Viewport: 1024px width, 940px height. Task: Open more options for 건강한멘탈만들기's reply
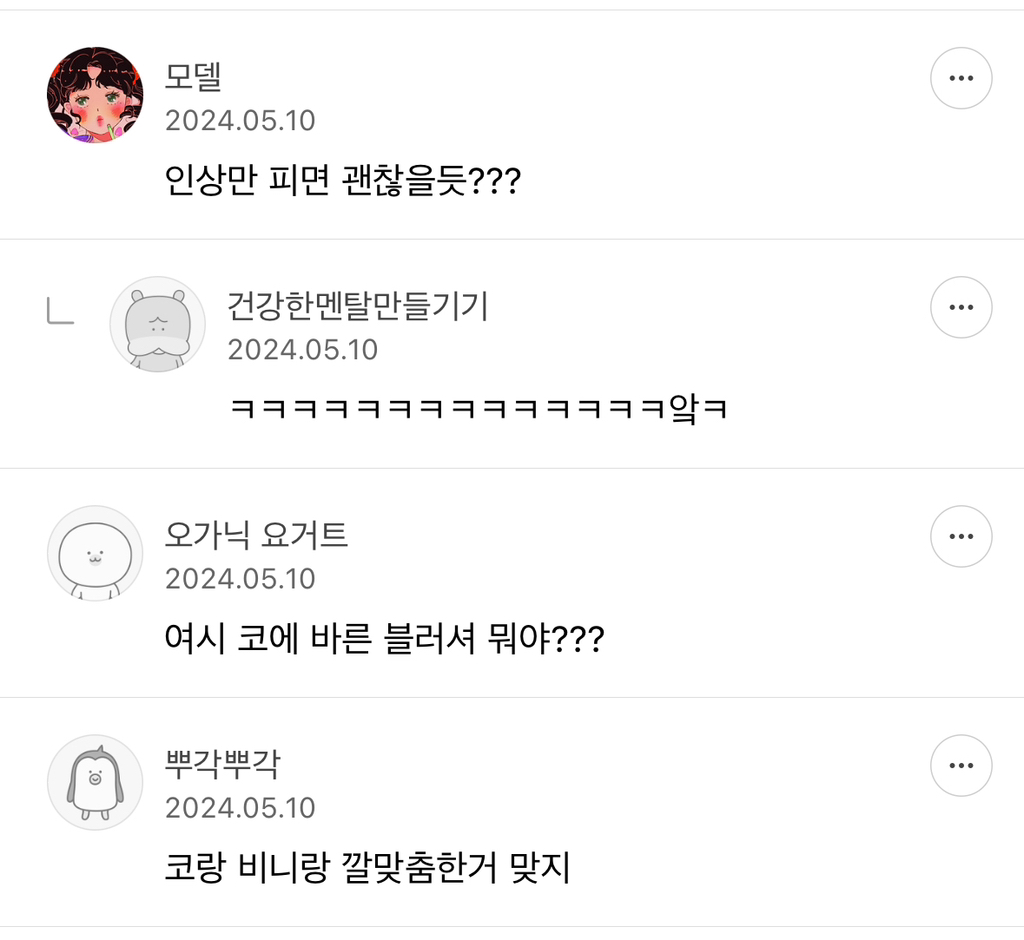[x=961, y=307]
